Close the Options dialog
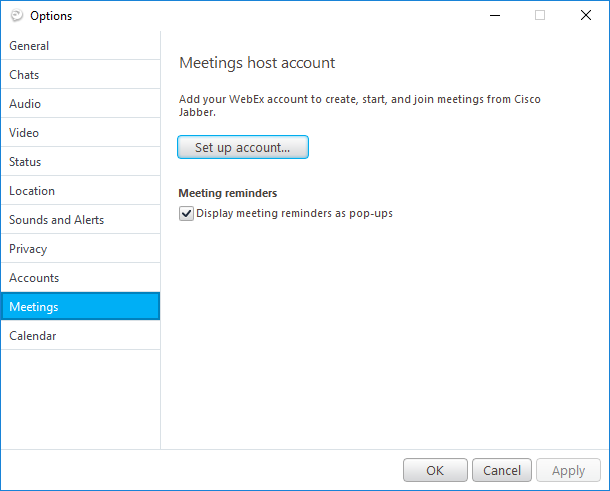 [585, 16]
